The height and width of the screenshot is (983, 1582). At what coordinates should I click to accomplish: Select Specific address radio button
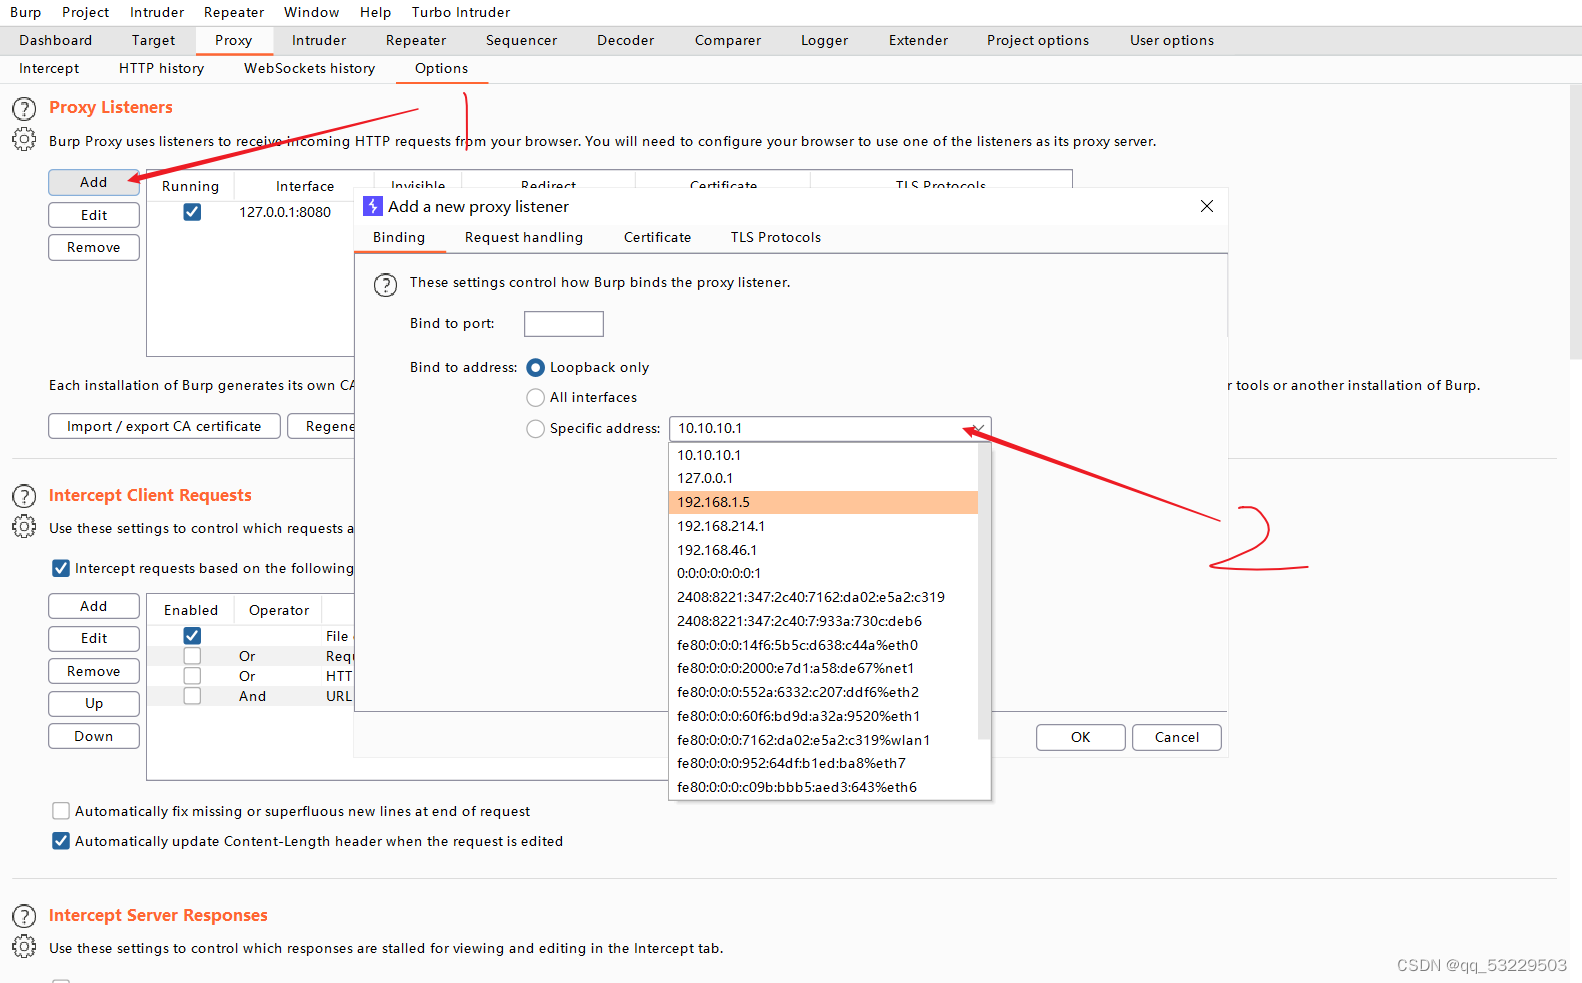536,429
